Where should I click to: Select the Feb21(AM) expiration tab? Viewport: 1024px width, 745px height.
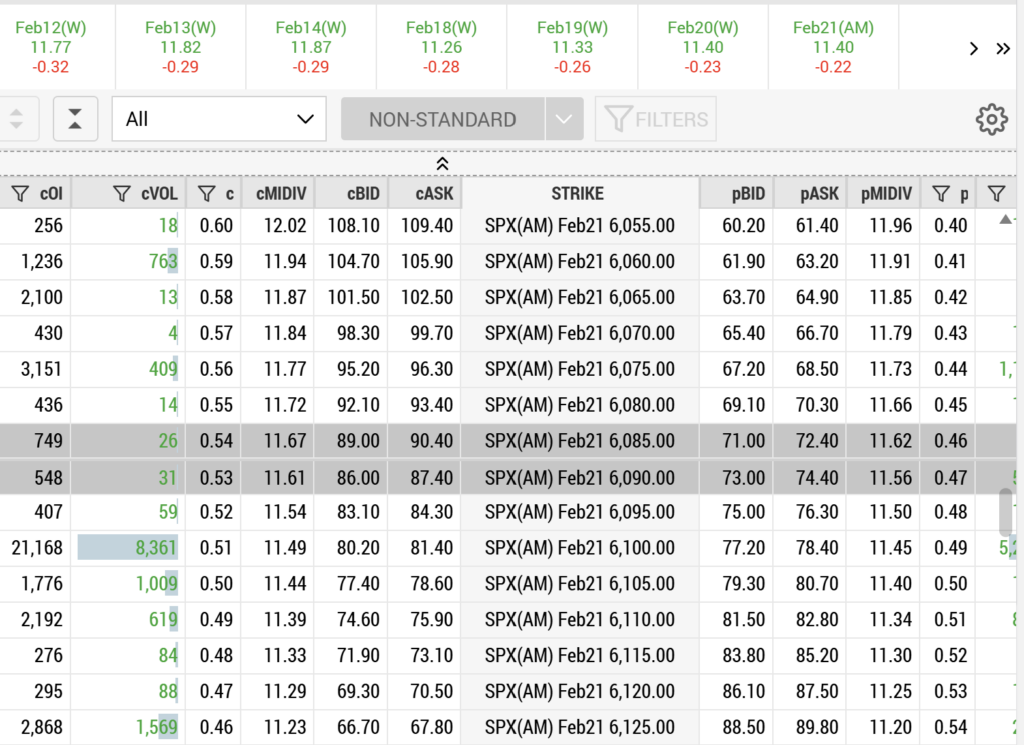[x=833, y=47]
